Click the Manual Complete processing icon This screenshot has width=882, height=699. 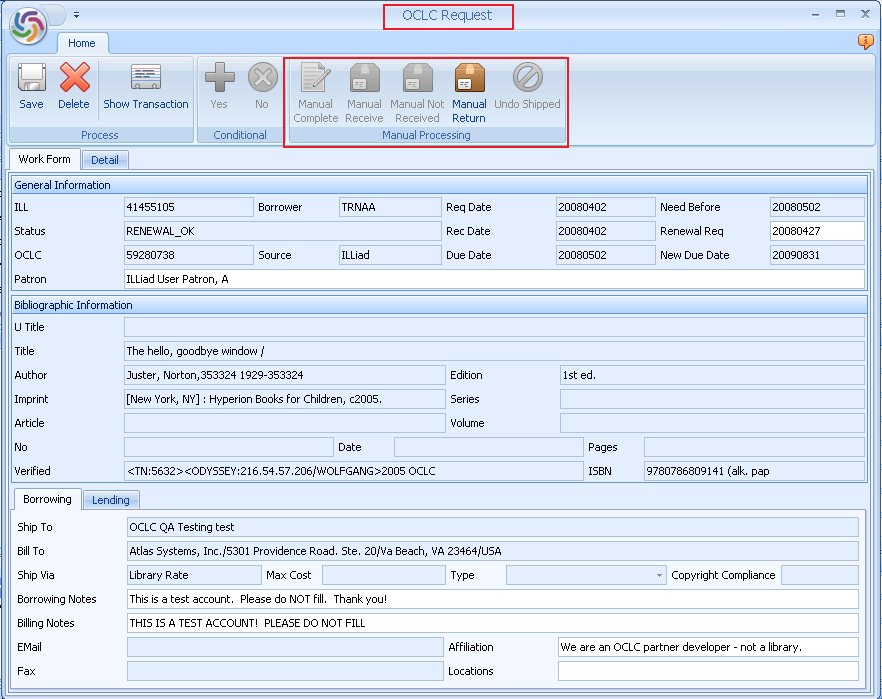click(x=315, y=88)
